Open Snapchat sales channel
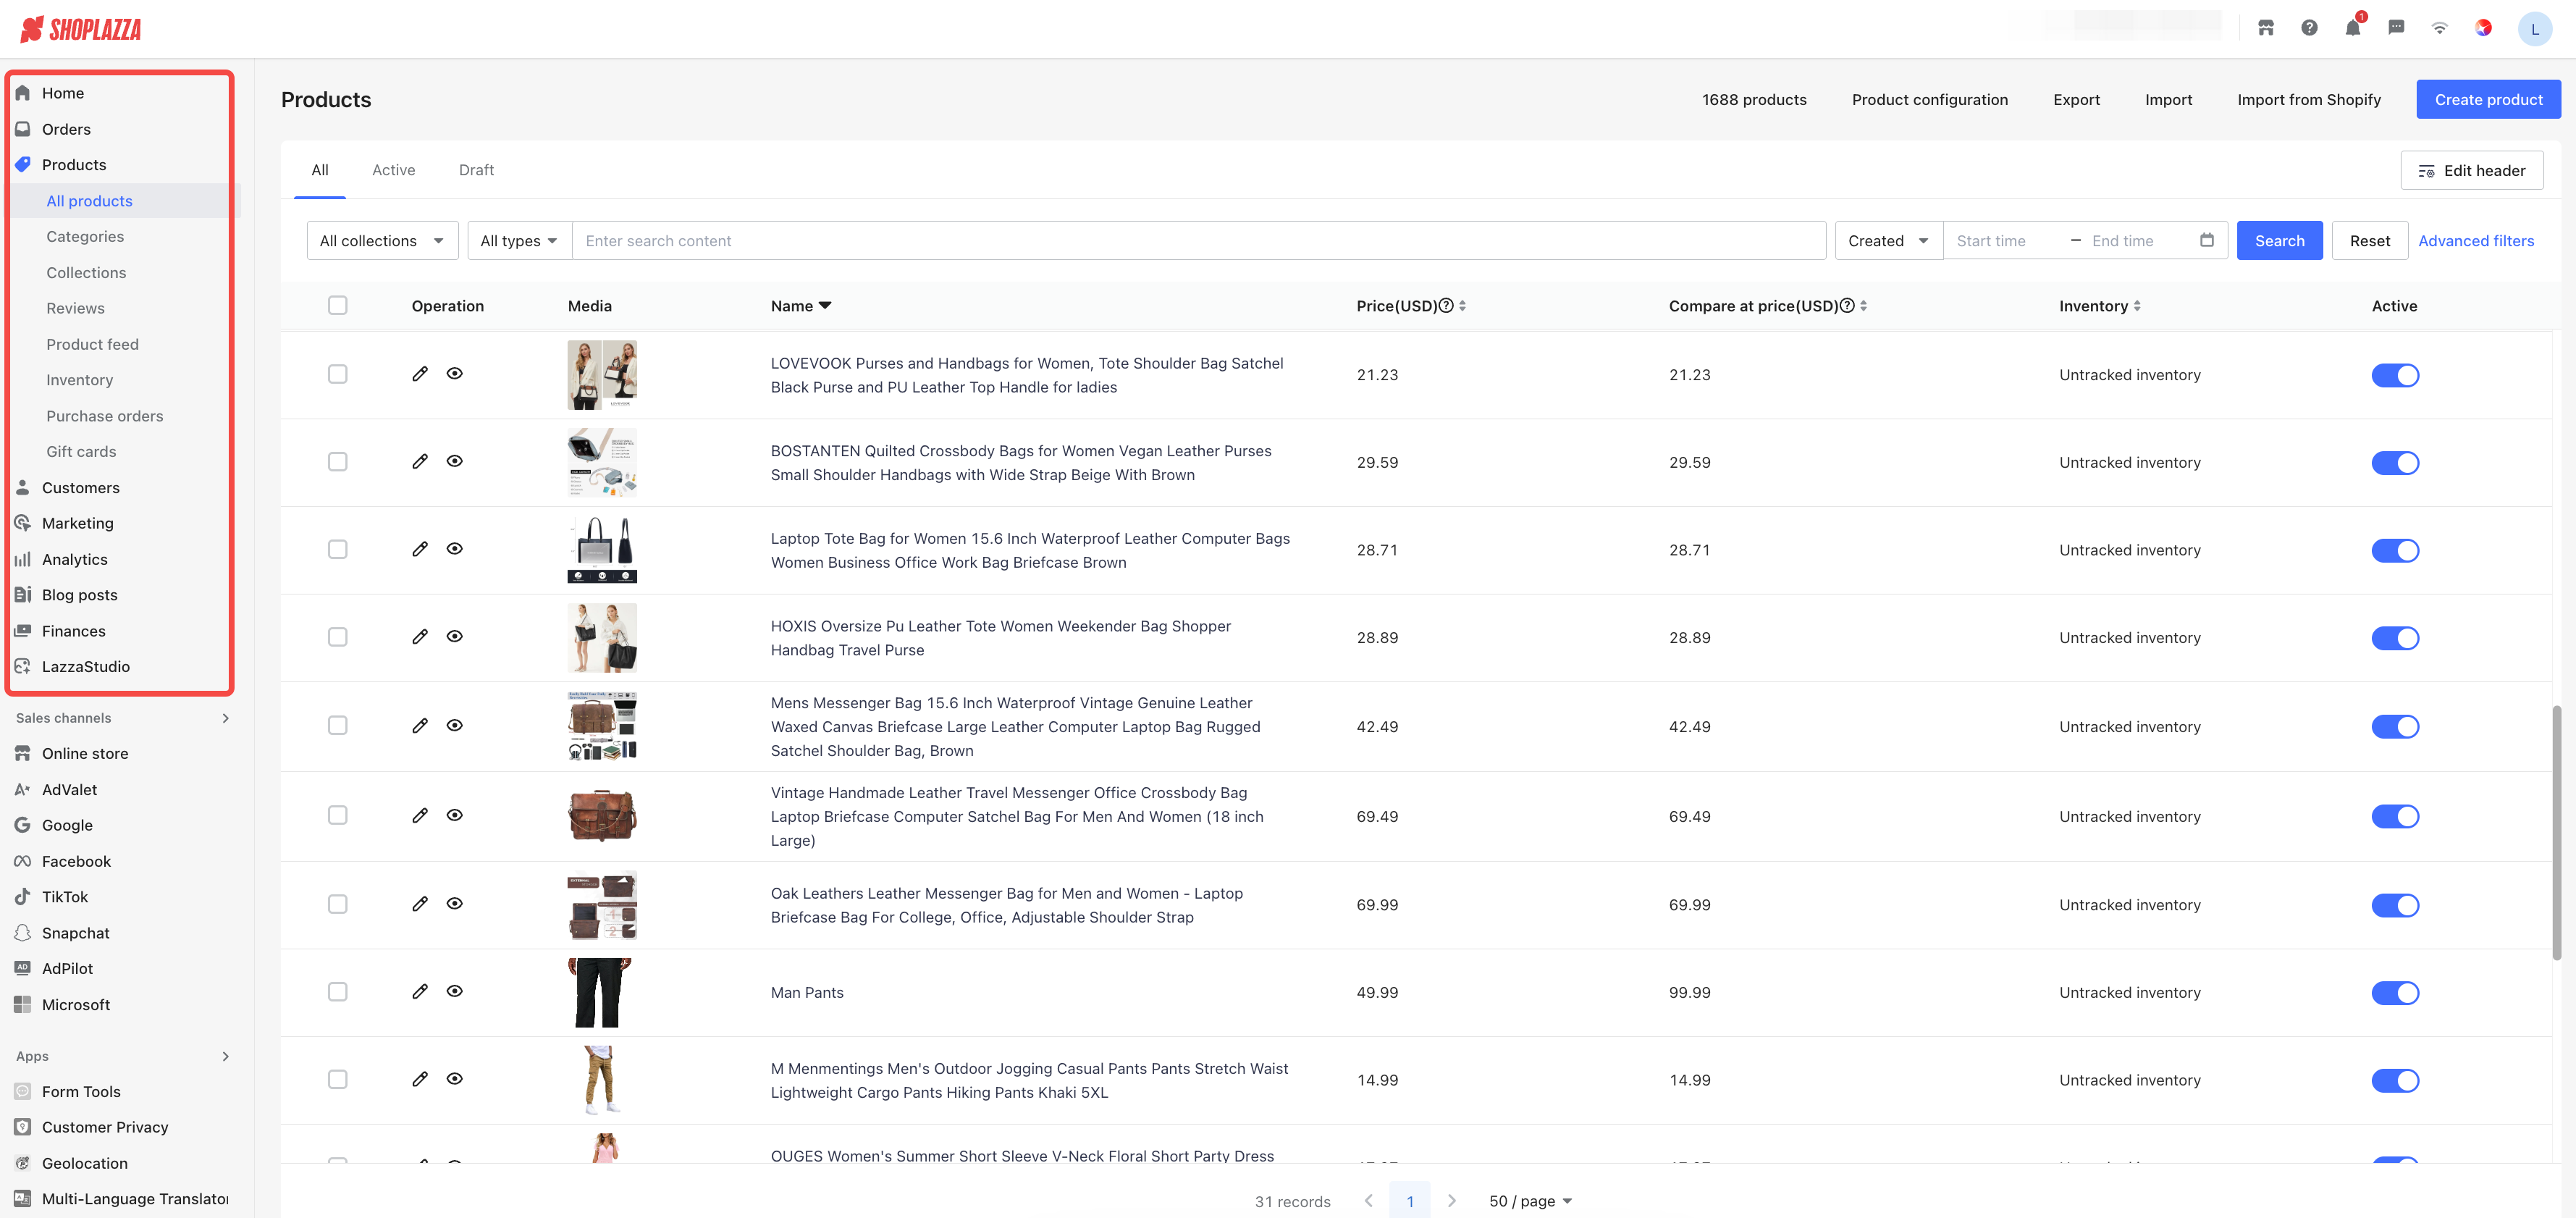This screenshot has width=2576, height=1218. tap(75, 933)
